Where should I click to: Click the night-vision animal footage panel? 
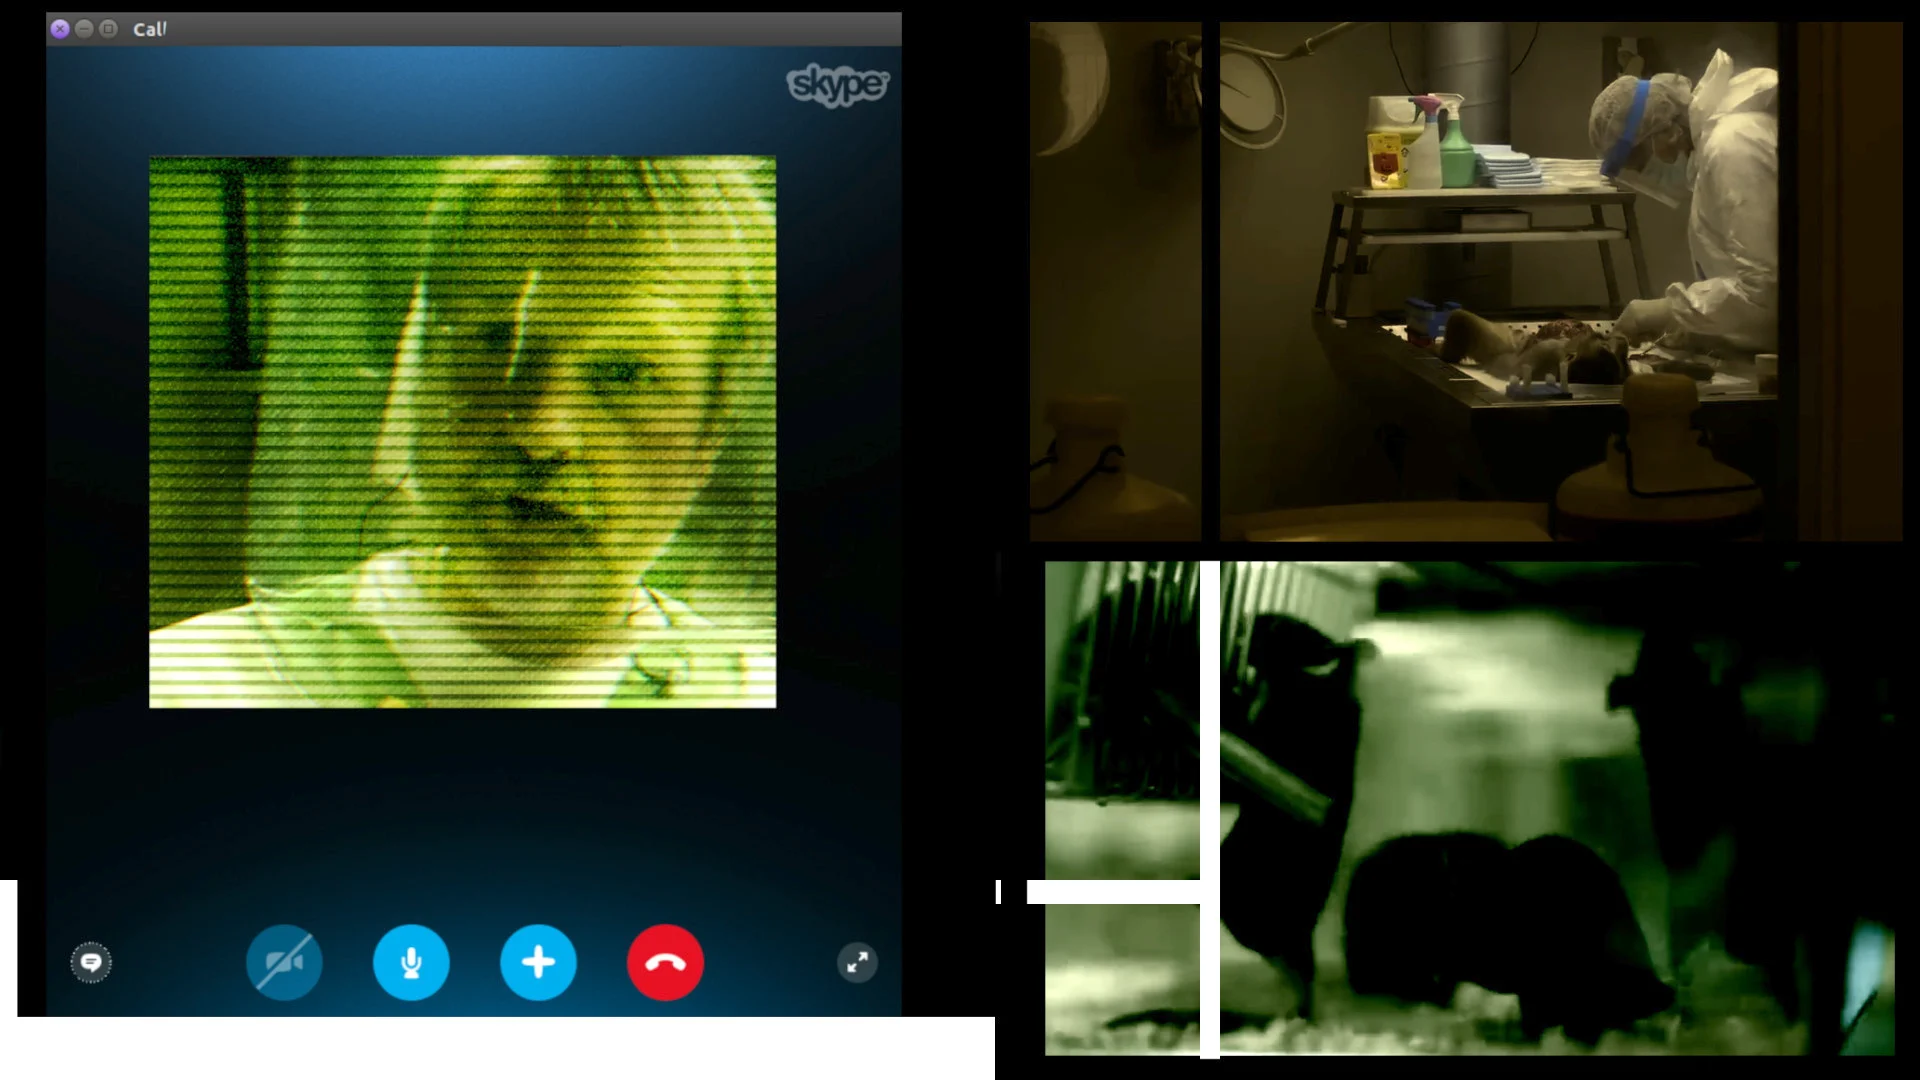[x=1470, y=808]
